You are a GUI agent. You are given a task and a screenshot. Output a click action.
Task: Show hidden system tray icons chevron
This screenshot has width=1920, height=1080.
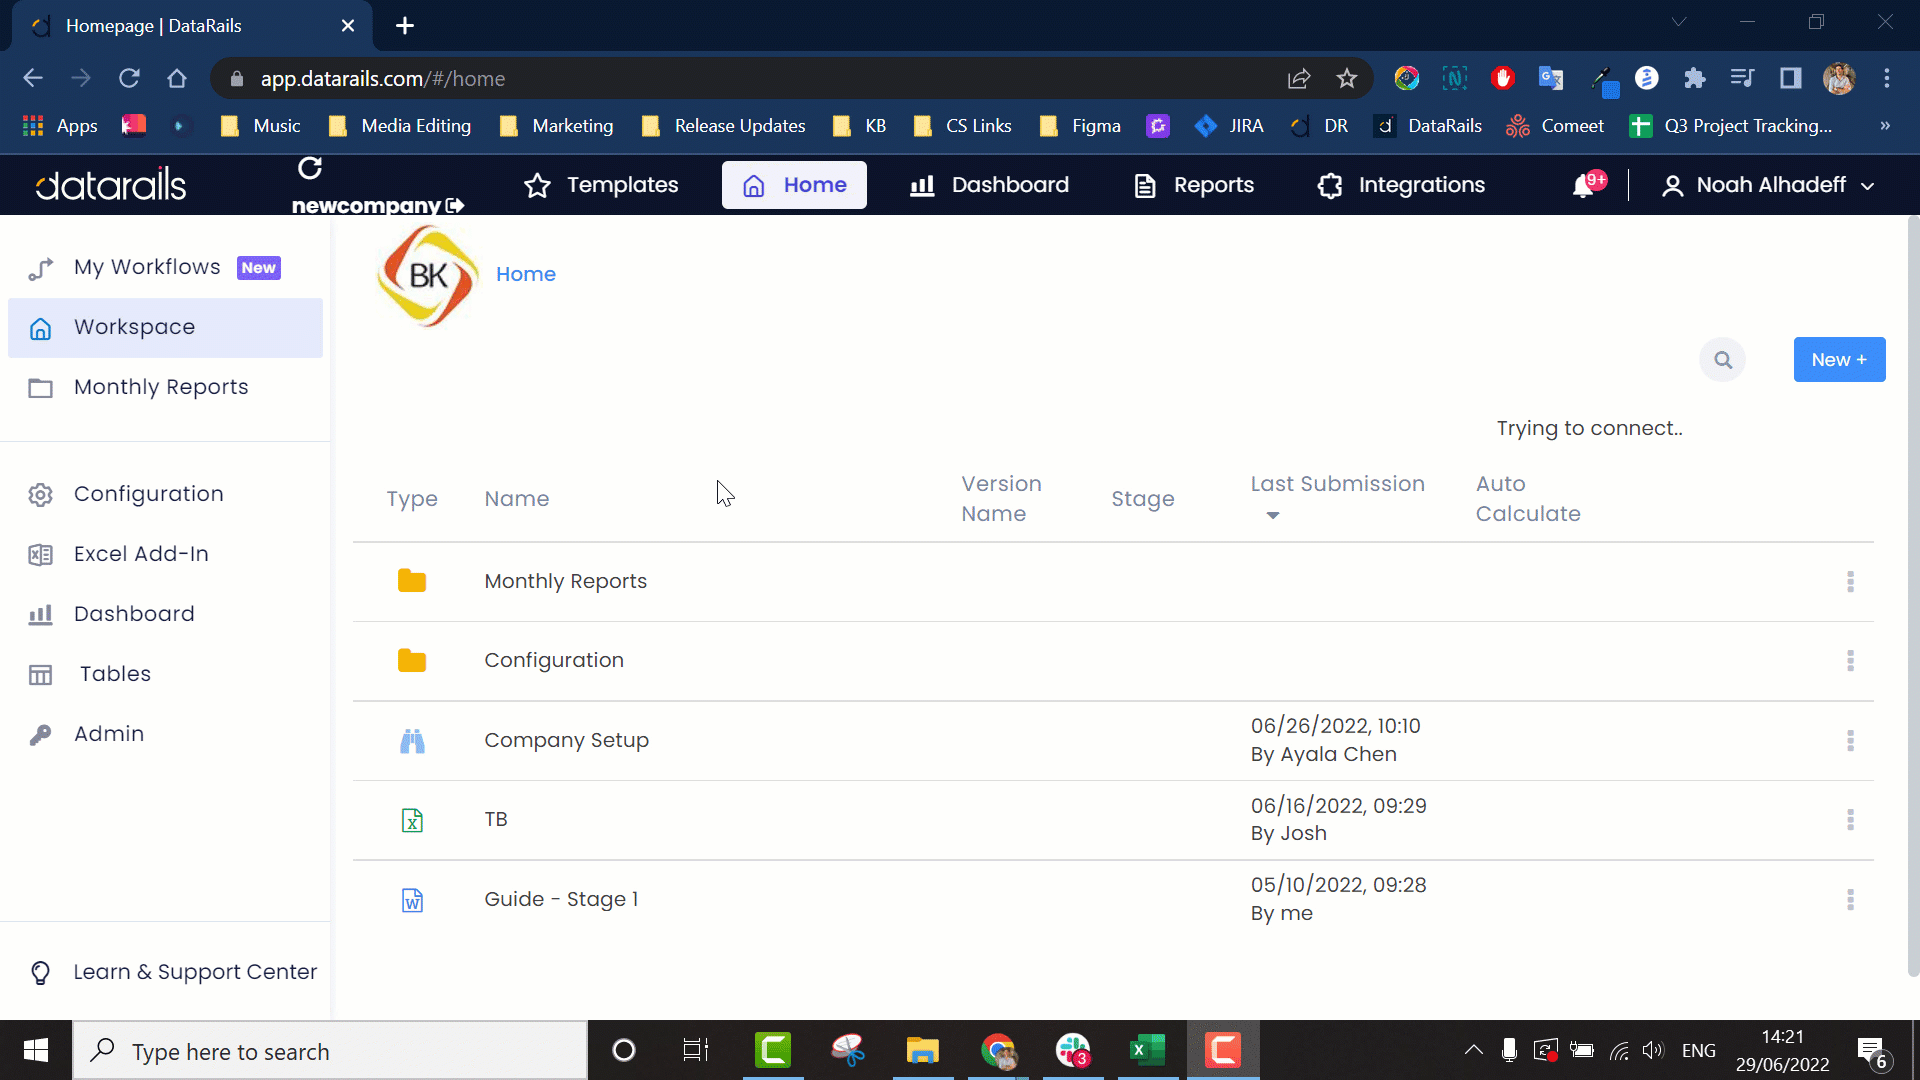1473,1050
